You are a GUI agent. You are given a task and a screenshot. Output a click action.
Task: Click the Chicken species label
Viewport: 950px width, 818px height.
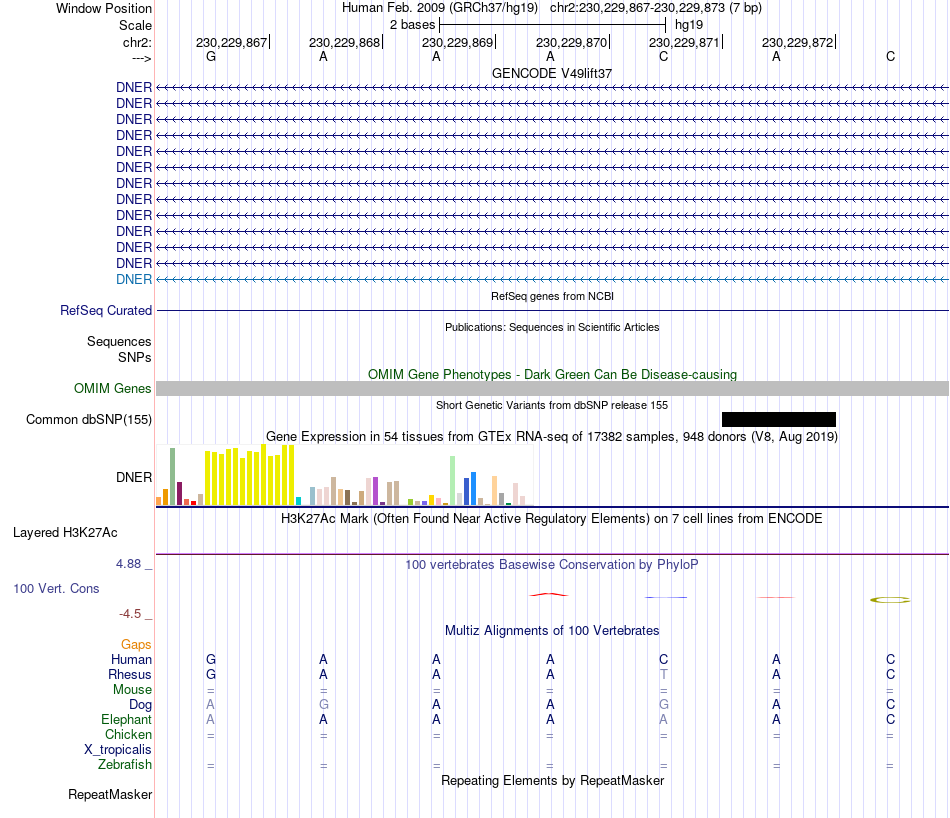pos(128,734)
